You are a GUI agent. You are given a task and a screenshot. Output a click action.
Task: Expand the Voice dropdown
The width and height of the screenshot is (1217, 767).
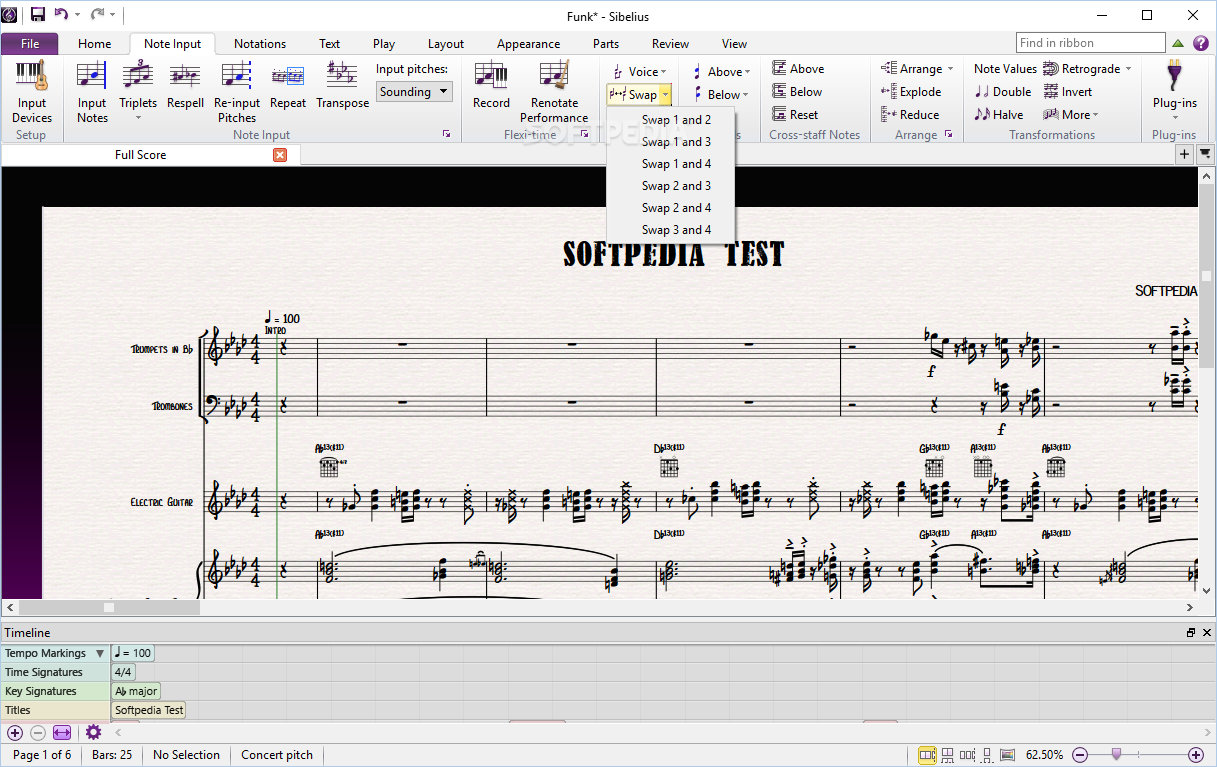tap(639, 72)
